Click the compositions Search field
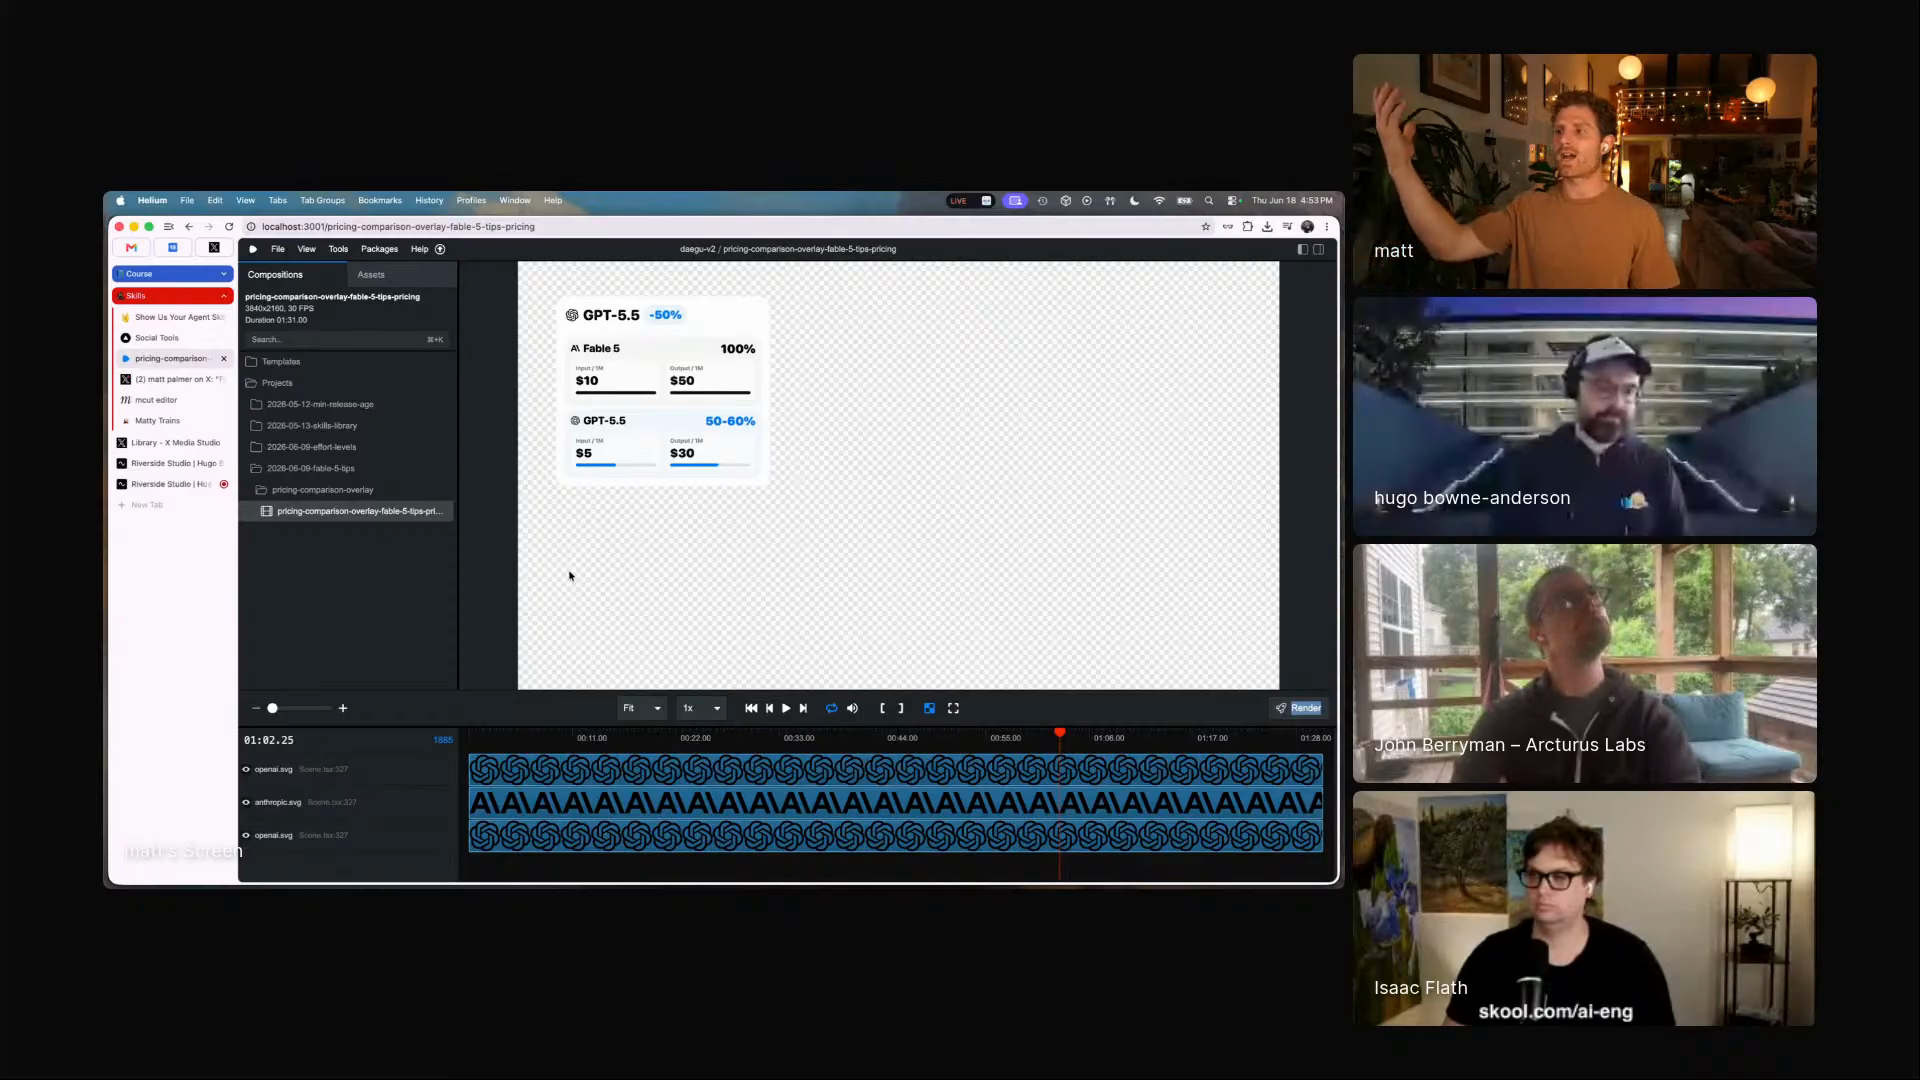The image size is (1920, 1080). pyautogui.click(x=347, y=339)
